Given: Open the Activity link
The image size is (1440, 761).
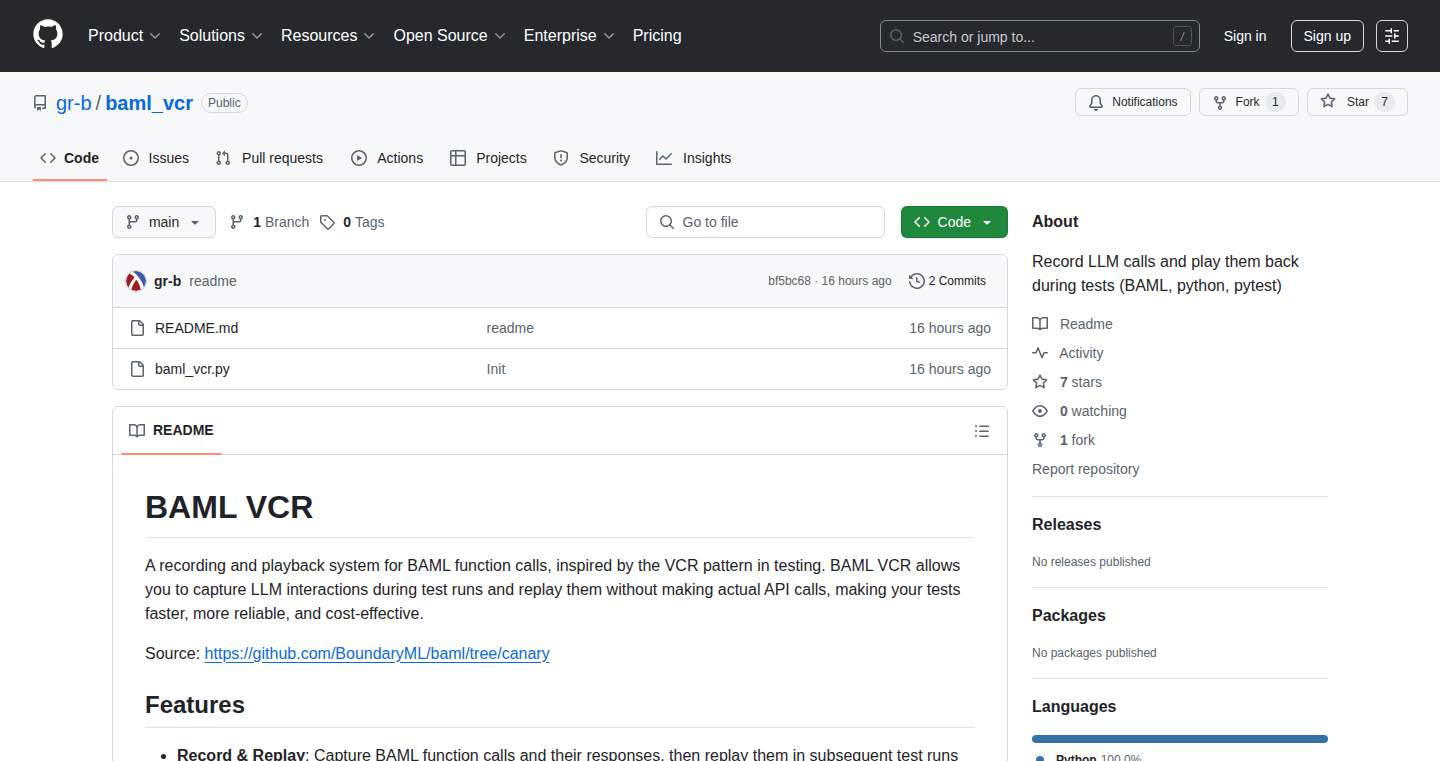Looking at the screenshot, I should pos(1081,353).
